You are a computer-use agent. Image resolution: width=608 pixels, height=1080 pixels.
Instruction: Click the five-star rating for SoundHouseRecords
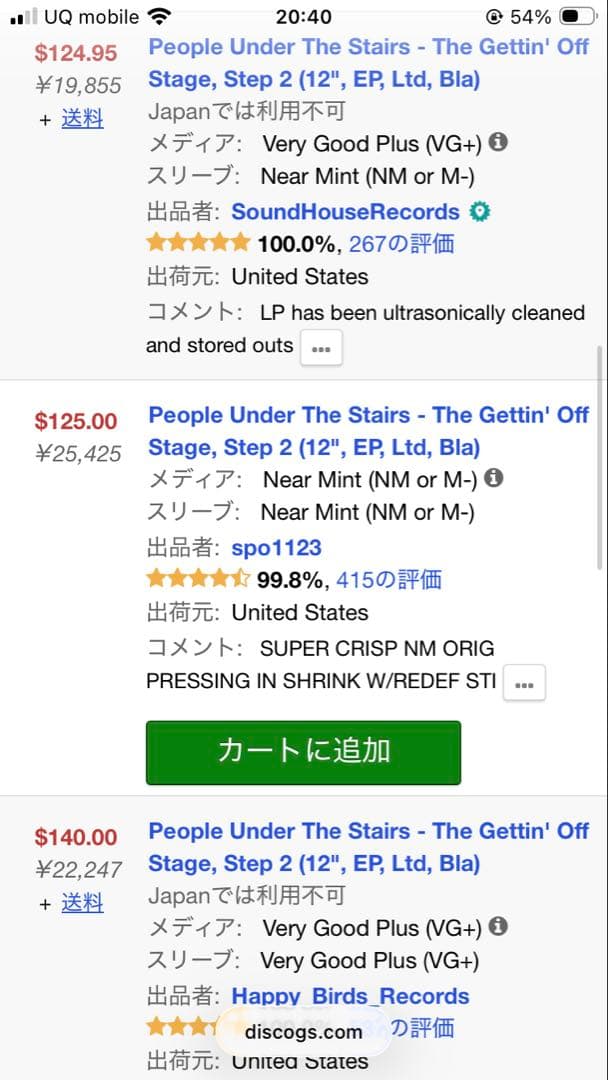tap(198, 242)
